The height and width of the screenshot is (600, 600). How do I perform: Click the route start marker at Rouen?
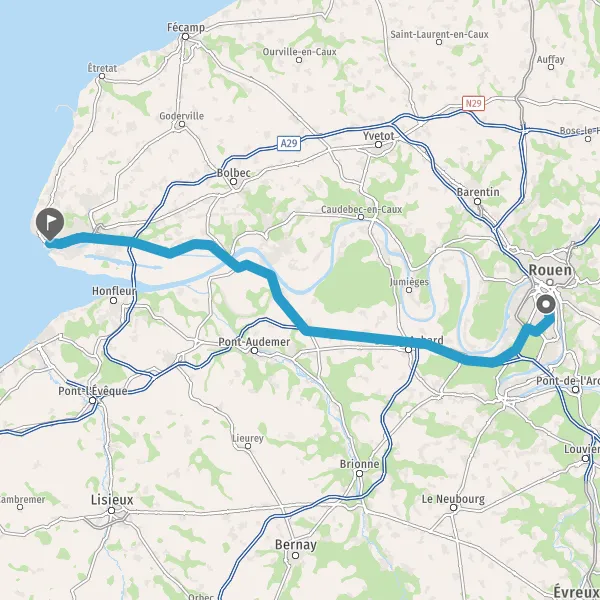(546, 305)
